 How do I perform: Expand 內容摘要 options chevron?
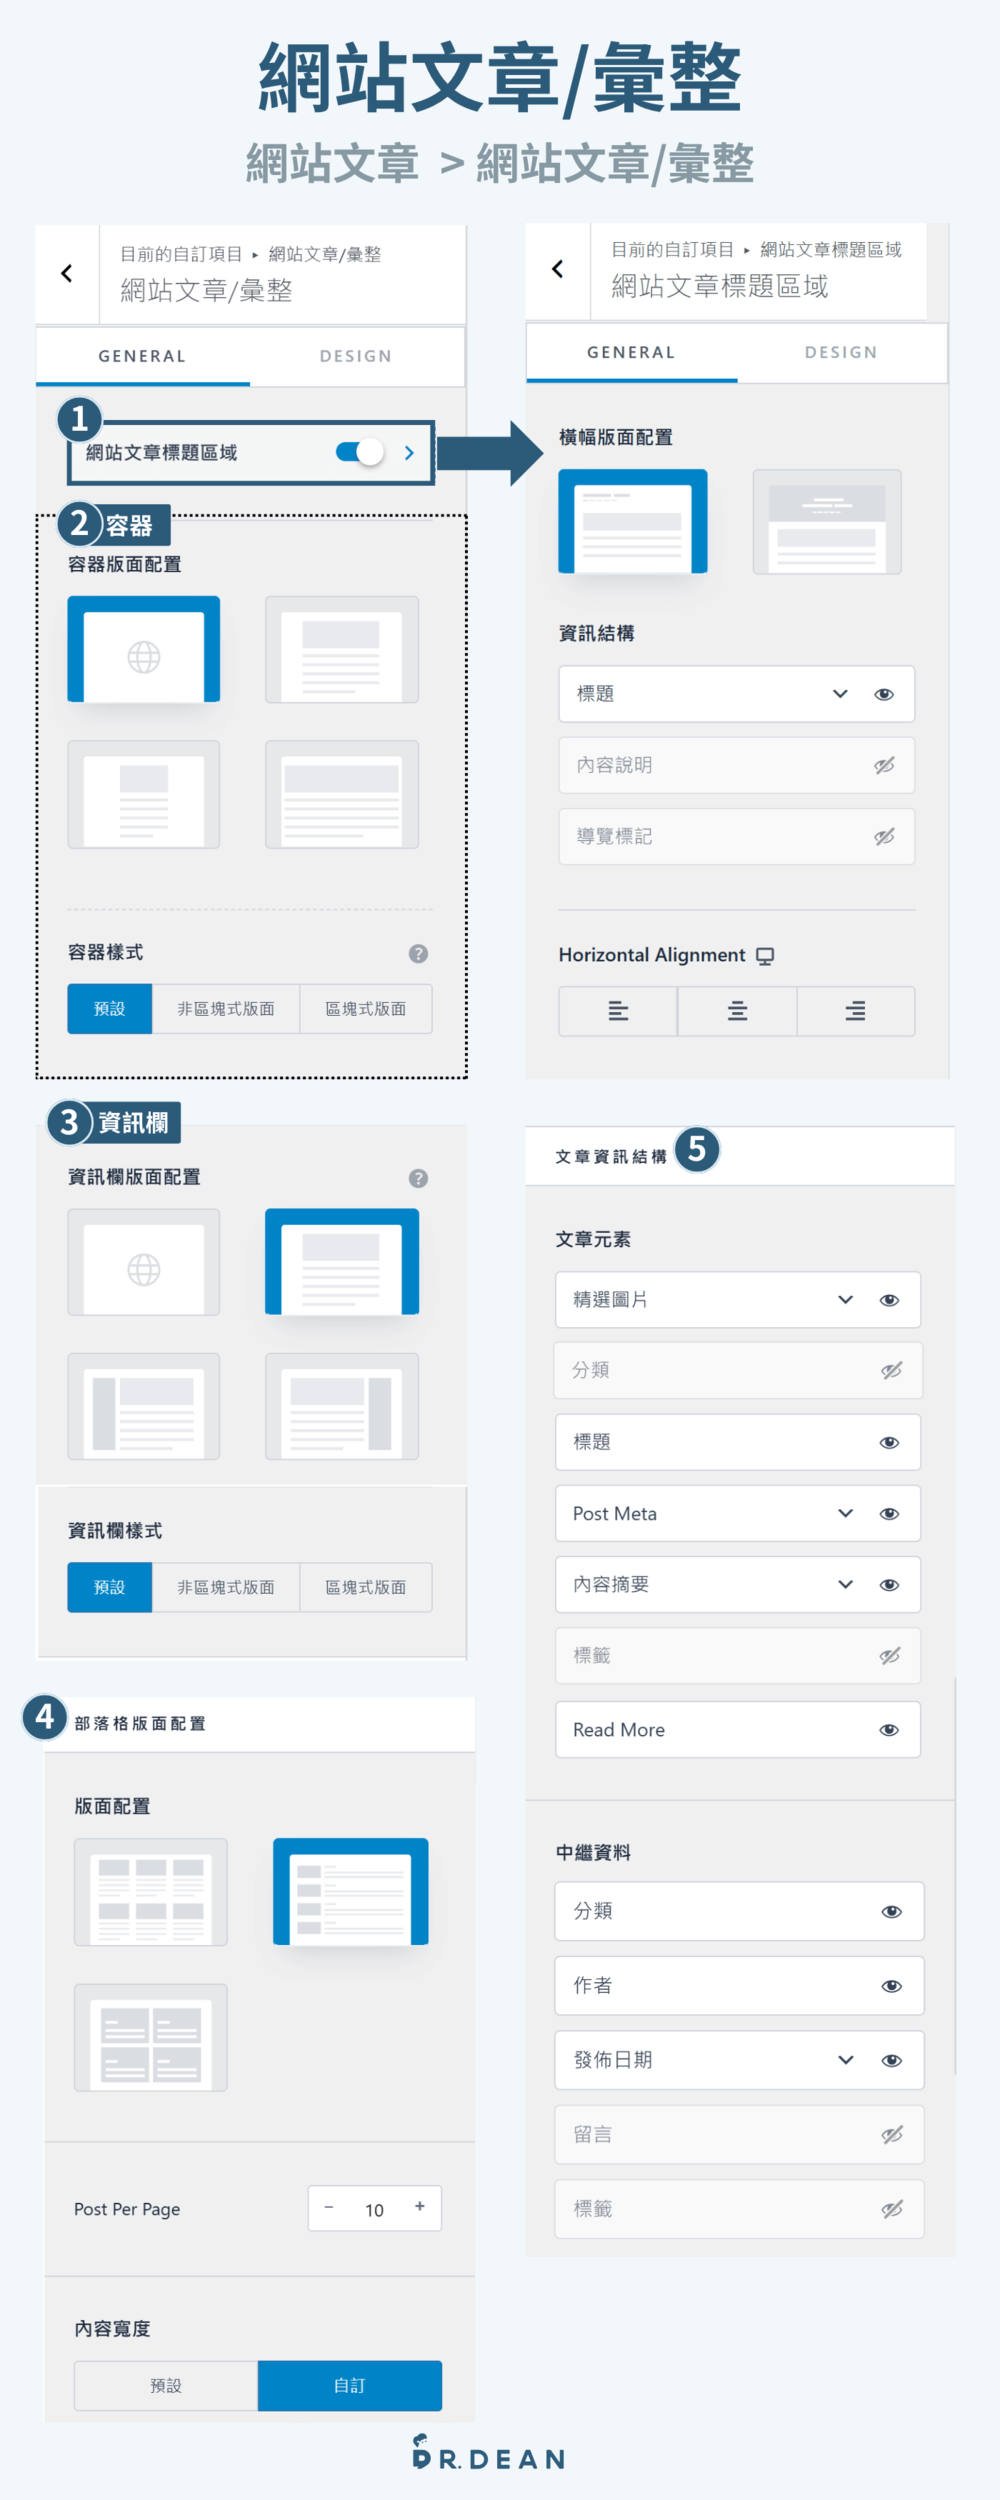846,1585
